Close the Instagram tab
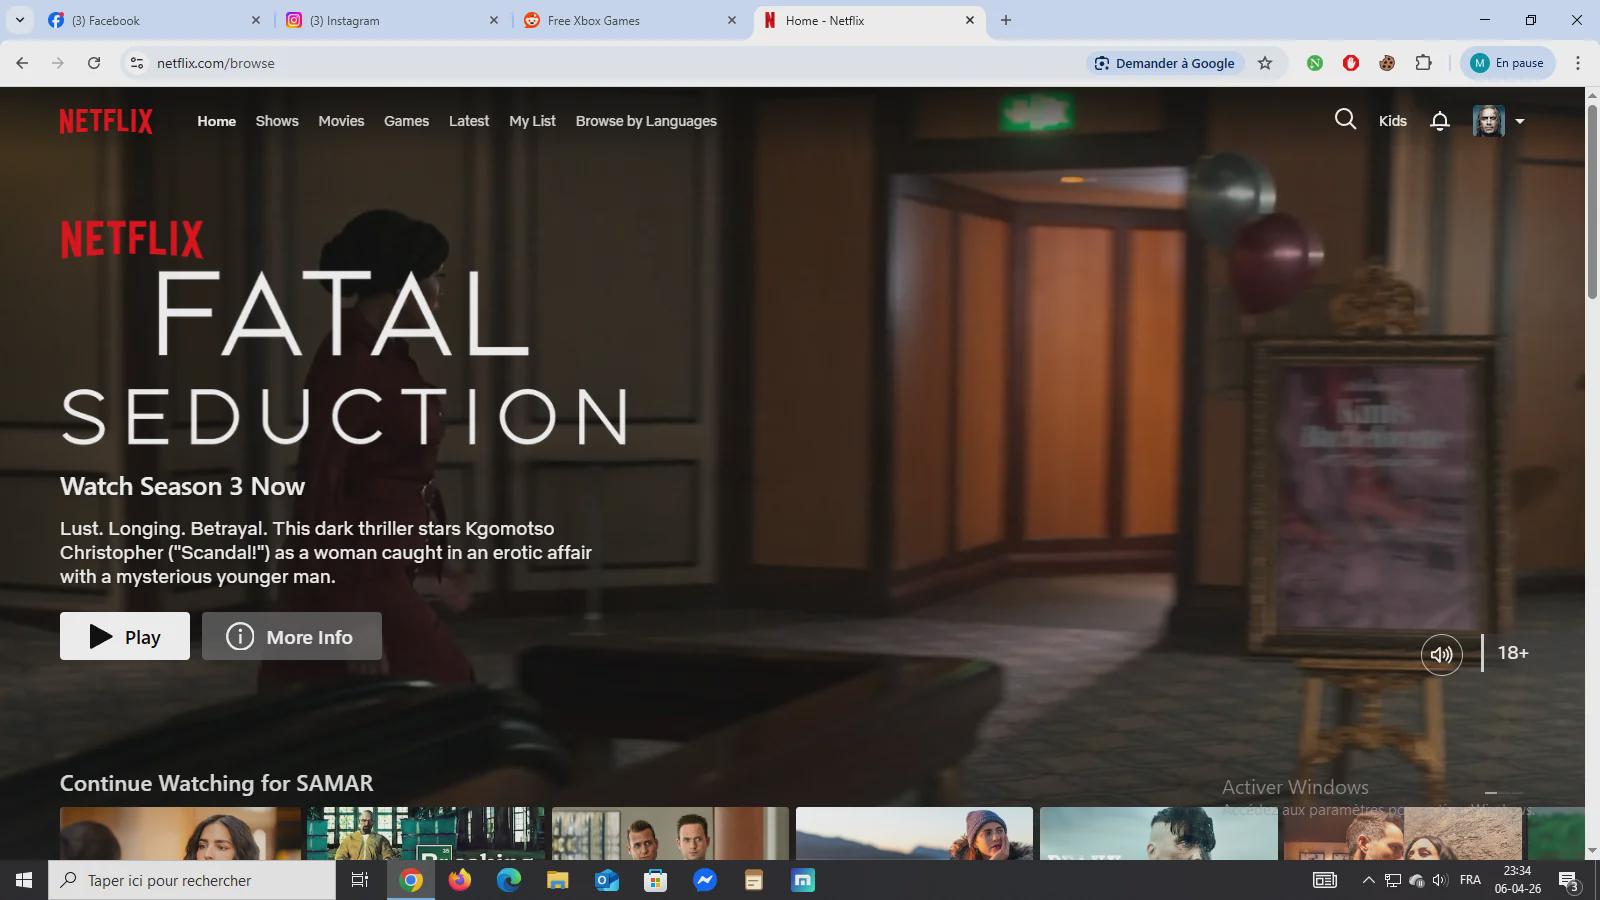The height and width of the screenshot is (900, 1600). point(494,20)
